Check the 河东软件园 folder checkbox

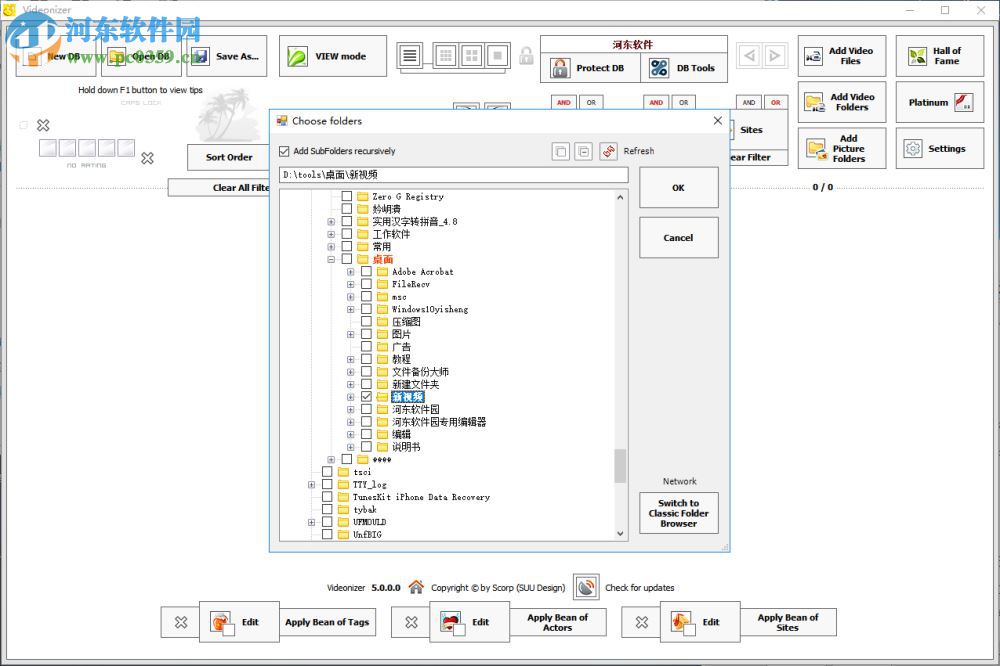coord(366,409)
